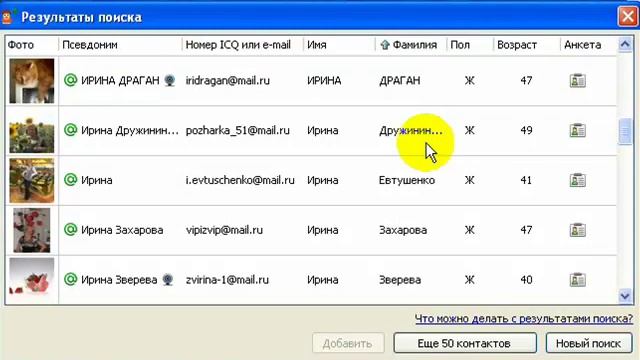Click age value 41

pyautogui.click(x=526, y=180)
